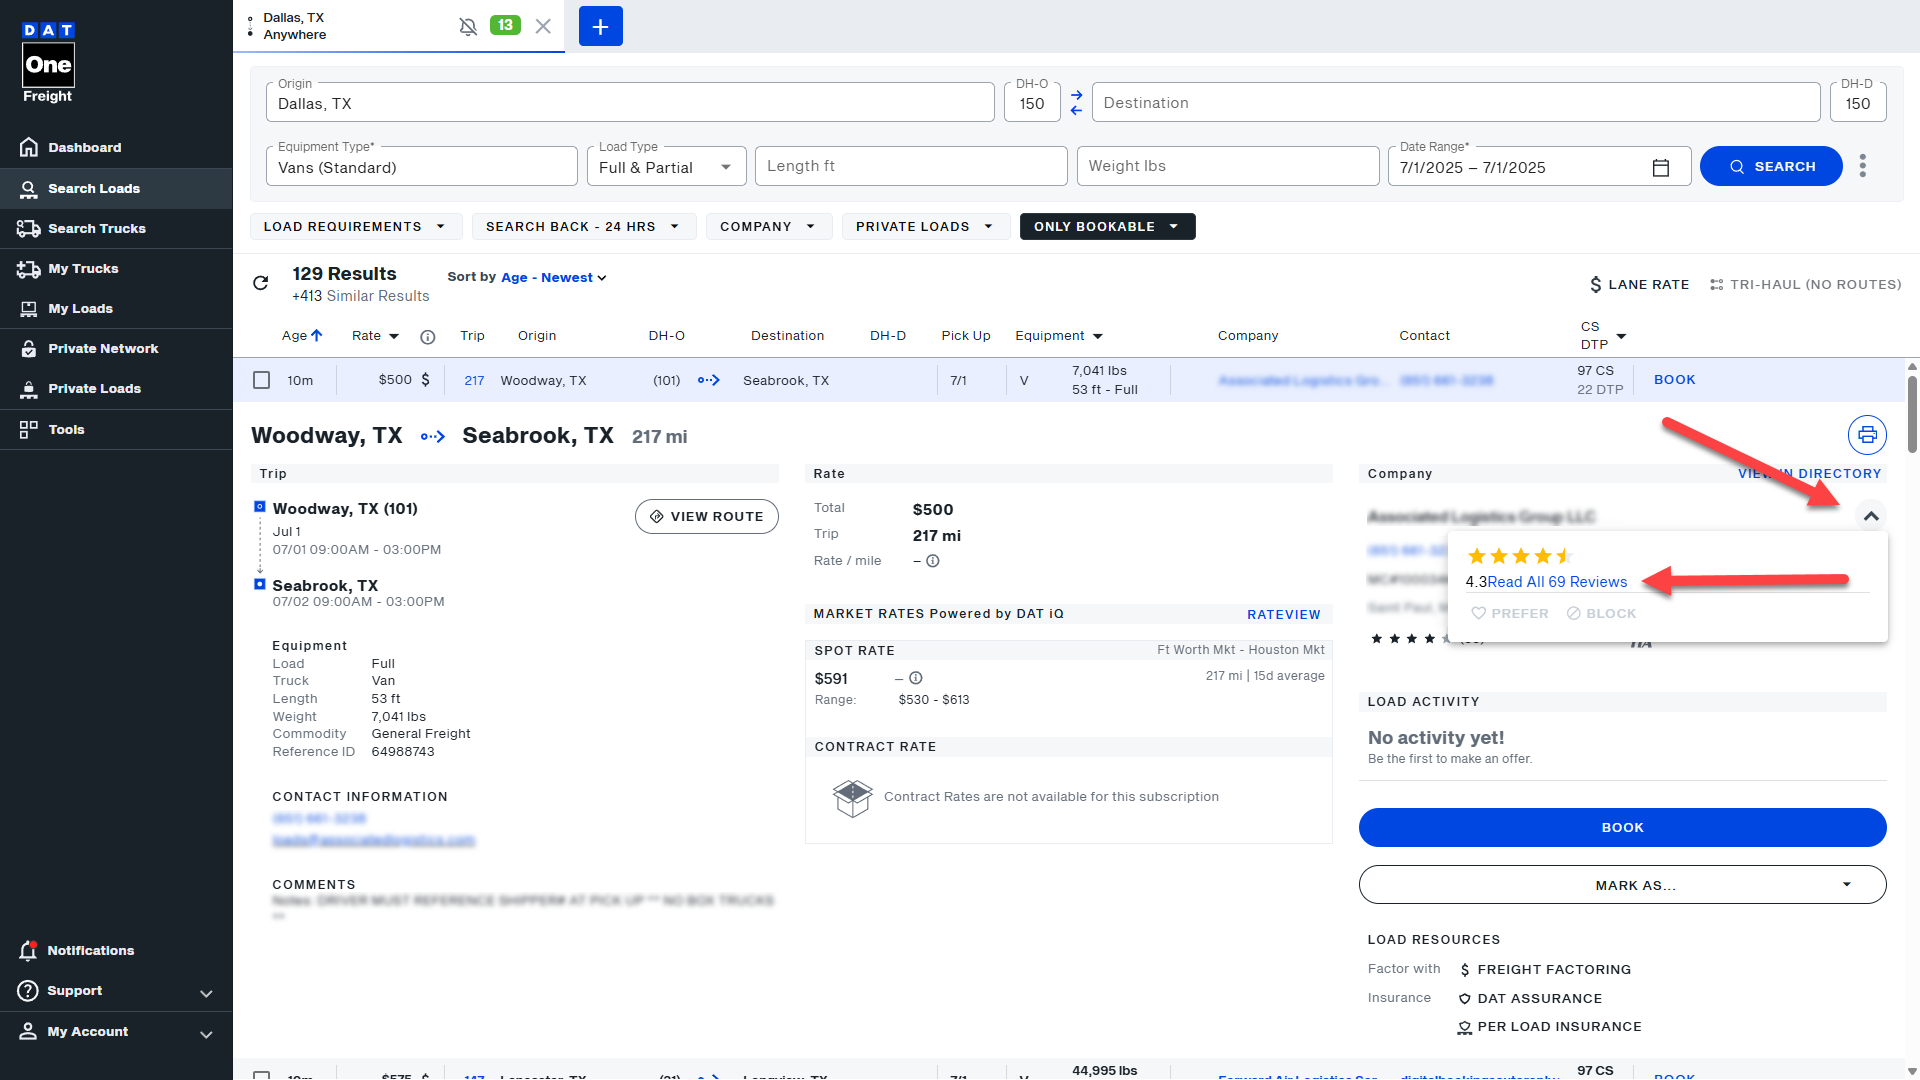The image size is (1920, 1080).
Task: Open the date range calendar icon
Action: click(x=1661, y=167)
